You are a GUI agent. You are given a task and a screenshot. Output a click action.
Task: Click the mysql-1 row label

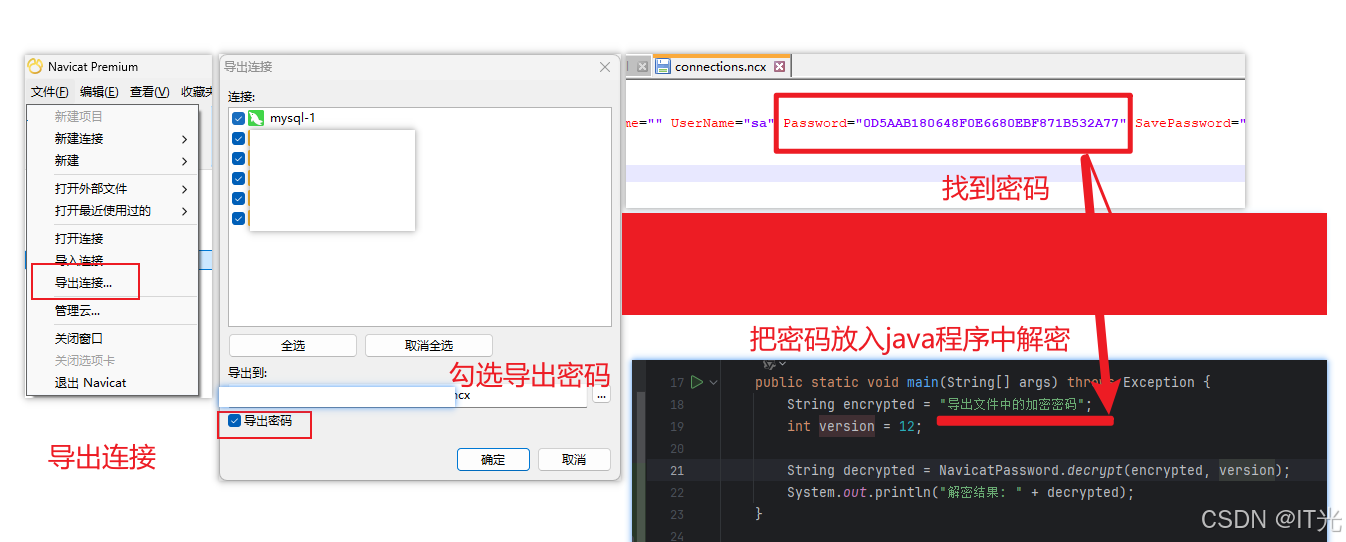[292, 118]
